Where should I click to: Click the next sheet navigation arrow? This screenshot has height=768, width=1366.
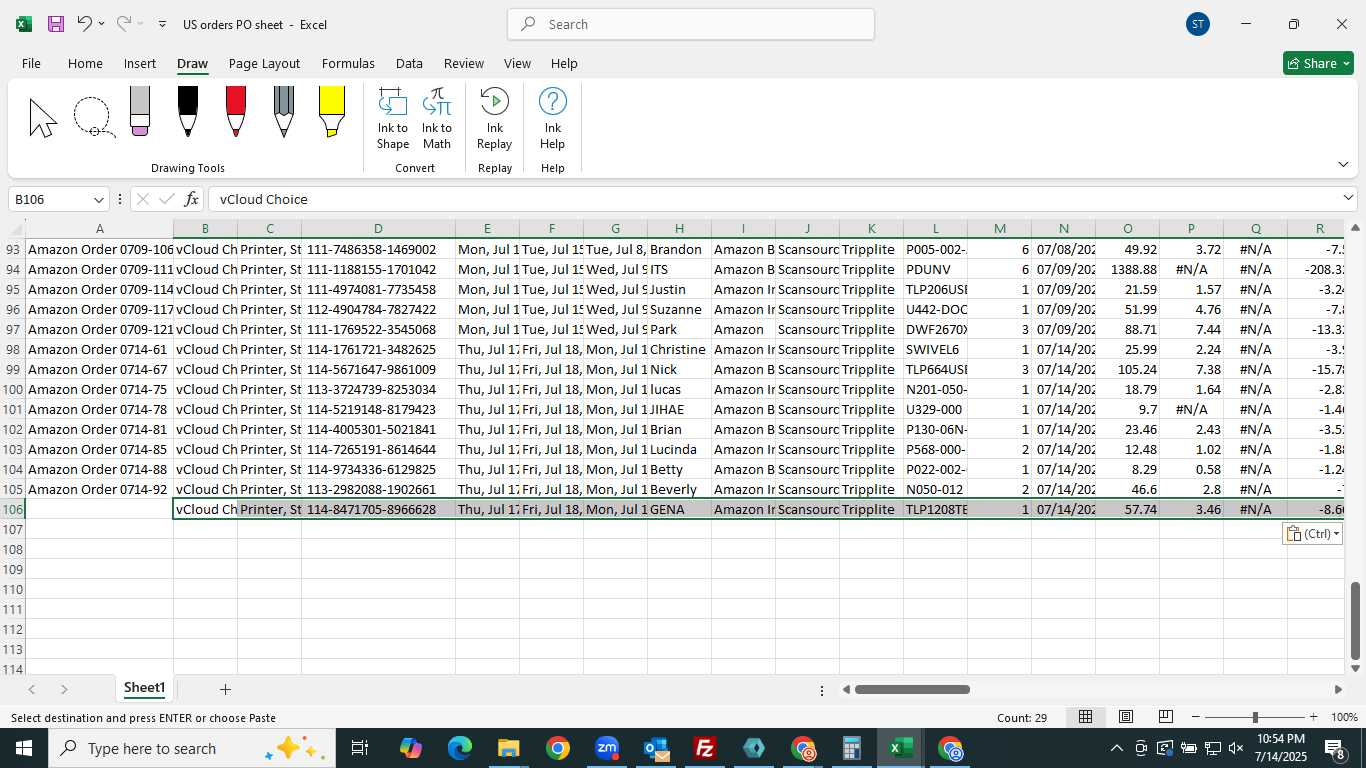[x=64, y=689]
